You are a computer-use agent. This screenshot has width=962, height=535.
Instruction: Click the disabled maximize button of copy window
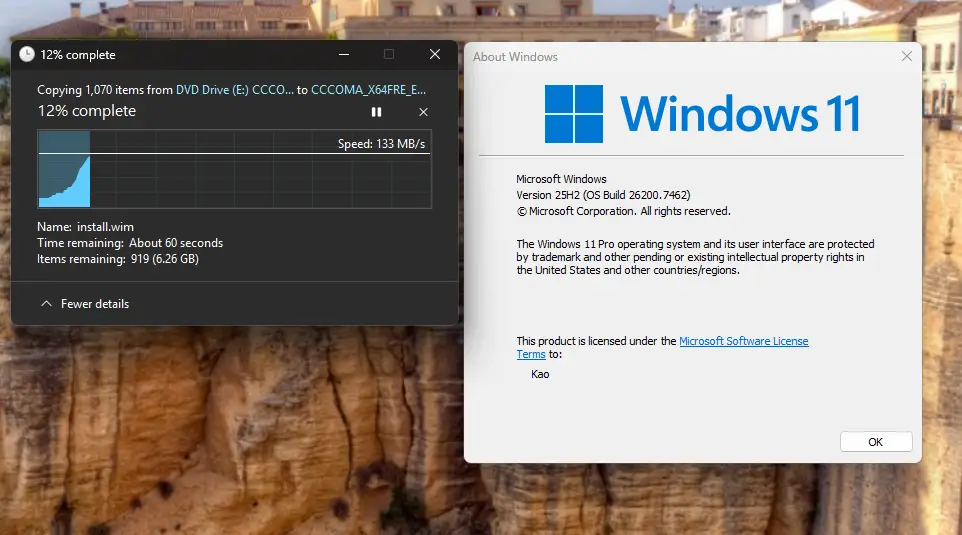pos(389,55)
